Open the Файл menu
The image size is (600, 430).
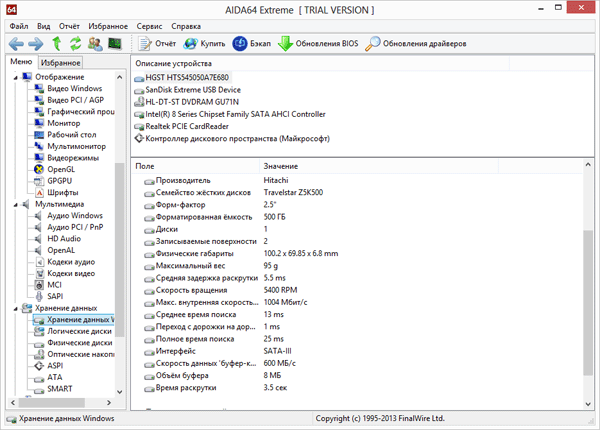(19, 26)
